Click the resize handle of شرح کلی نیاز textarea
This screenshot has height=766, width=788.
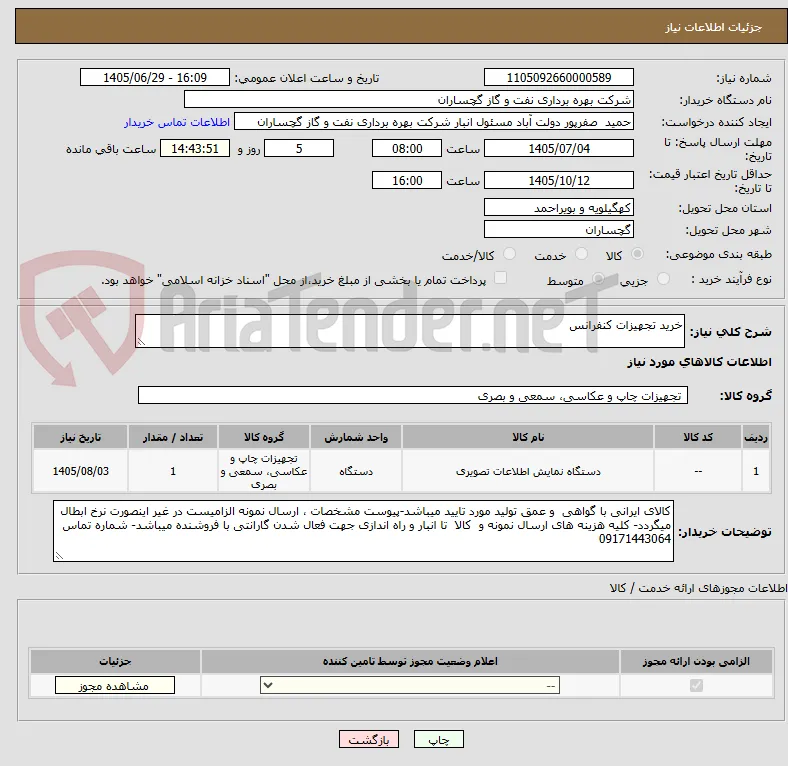click(141, 342)
